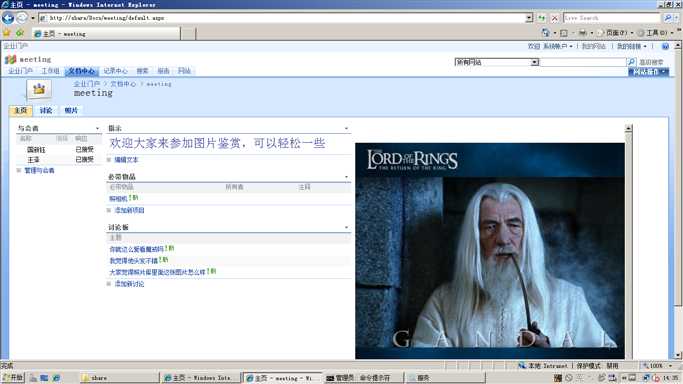Click the IE Back arrow button

tap(8, 18)
